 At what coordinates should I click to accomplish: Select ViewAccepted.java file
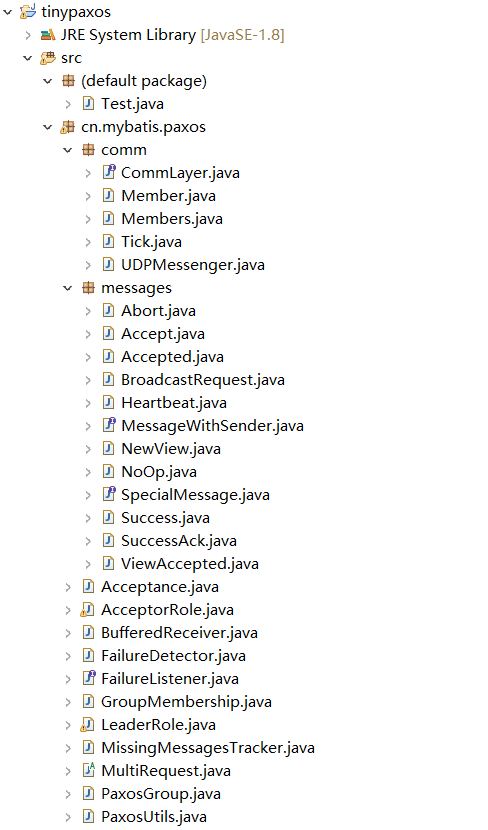[x=189, y=564]
